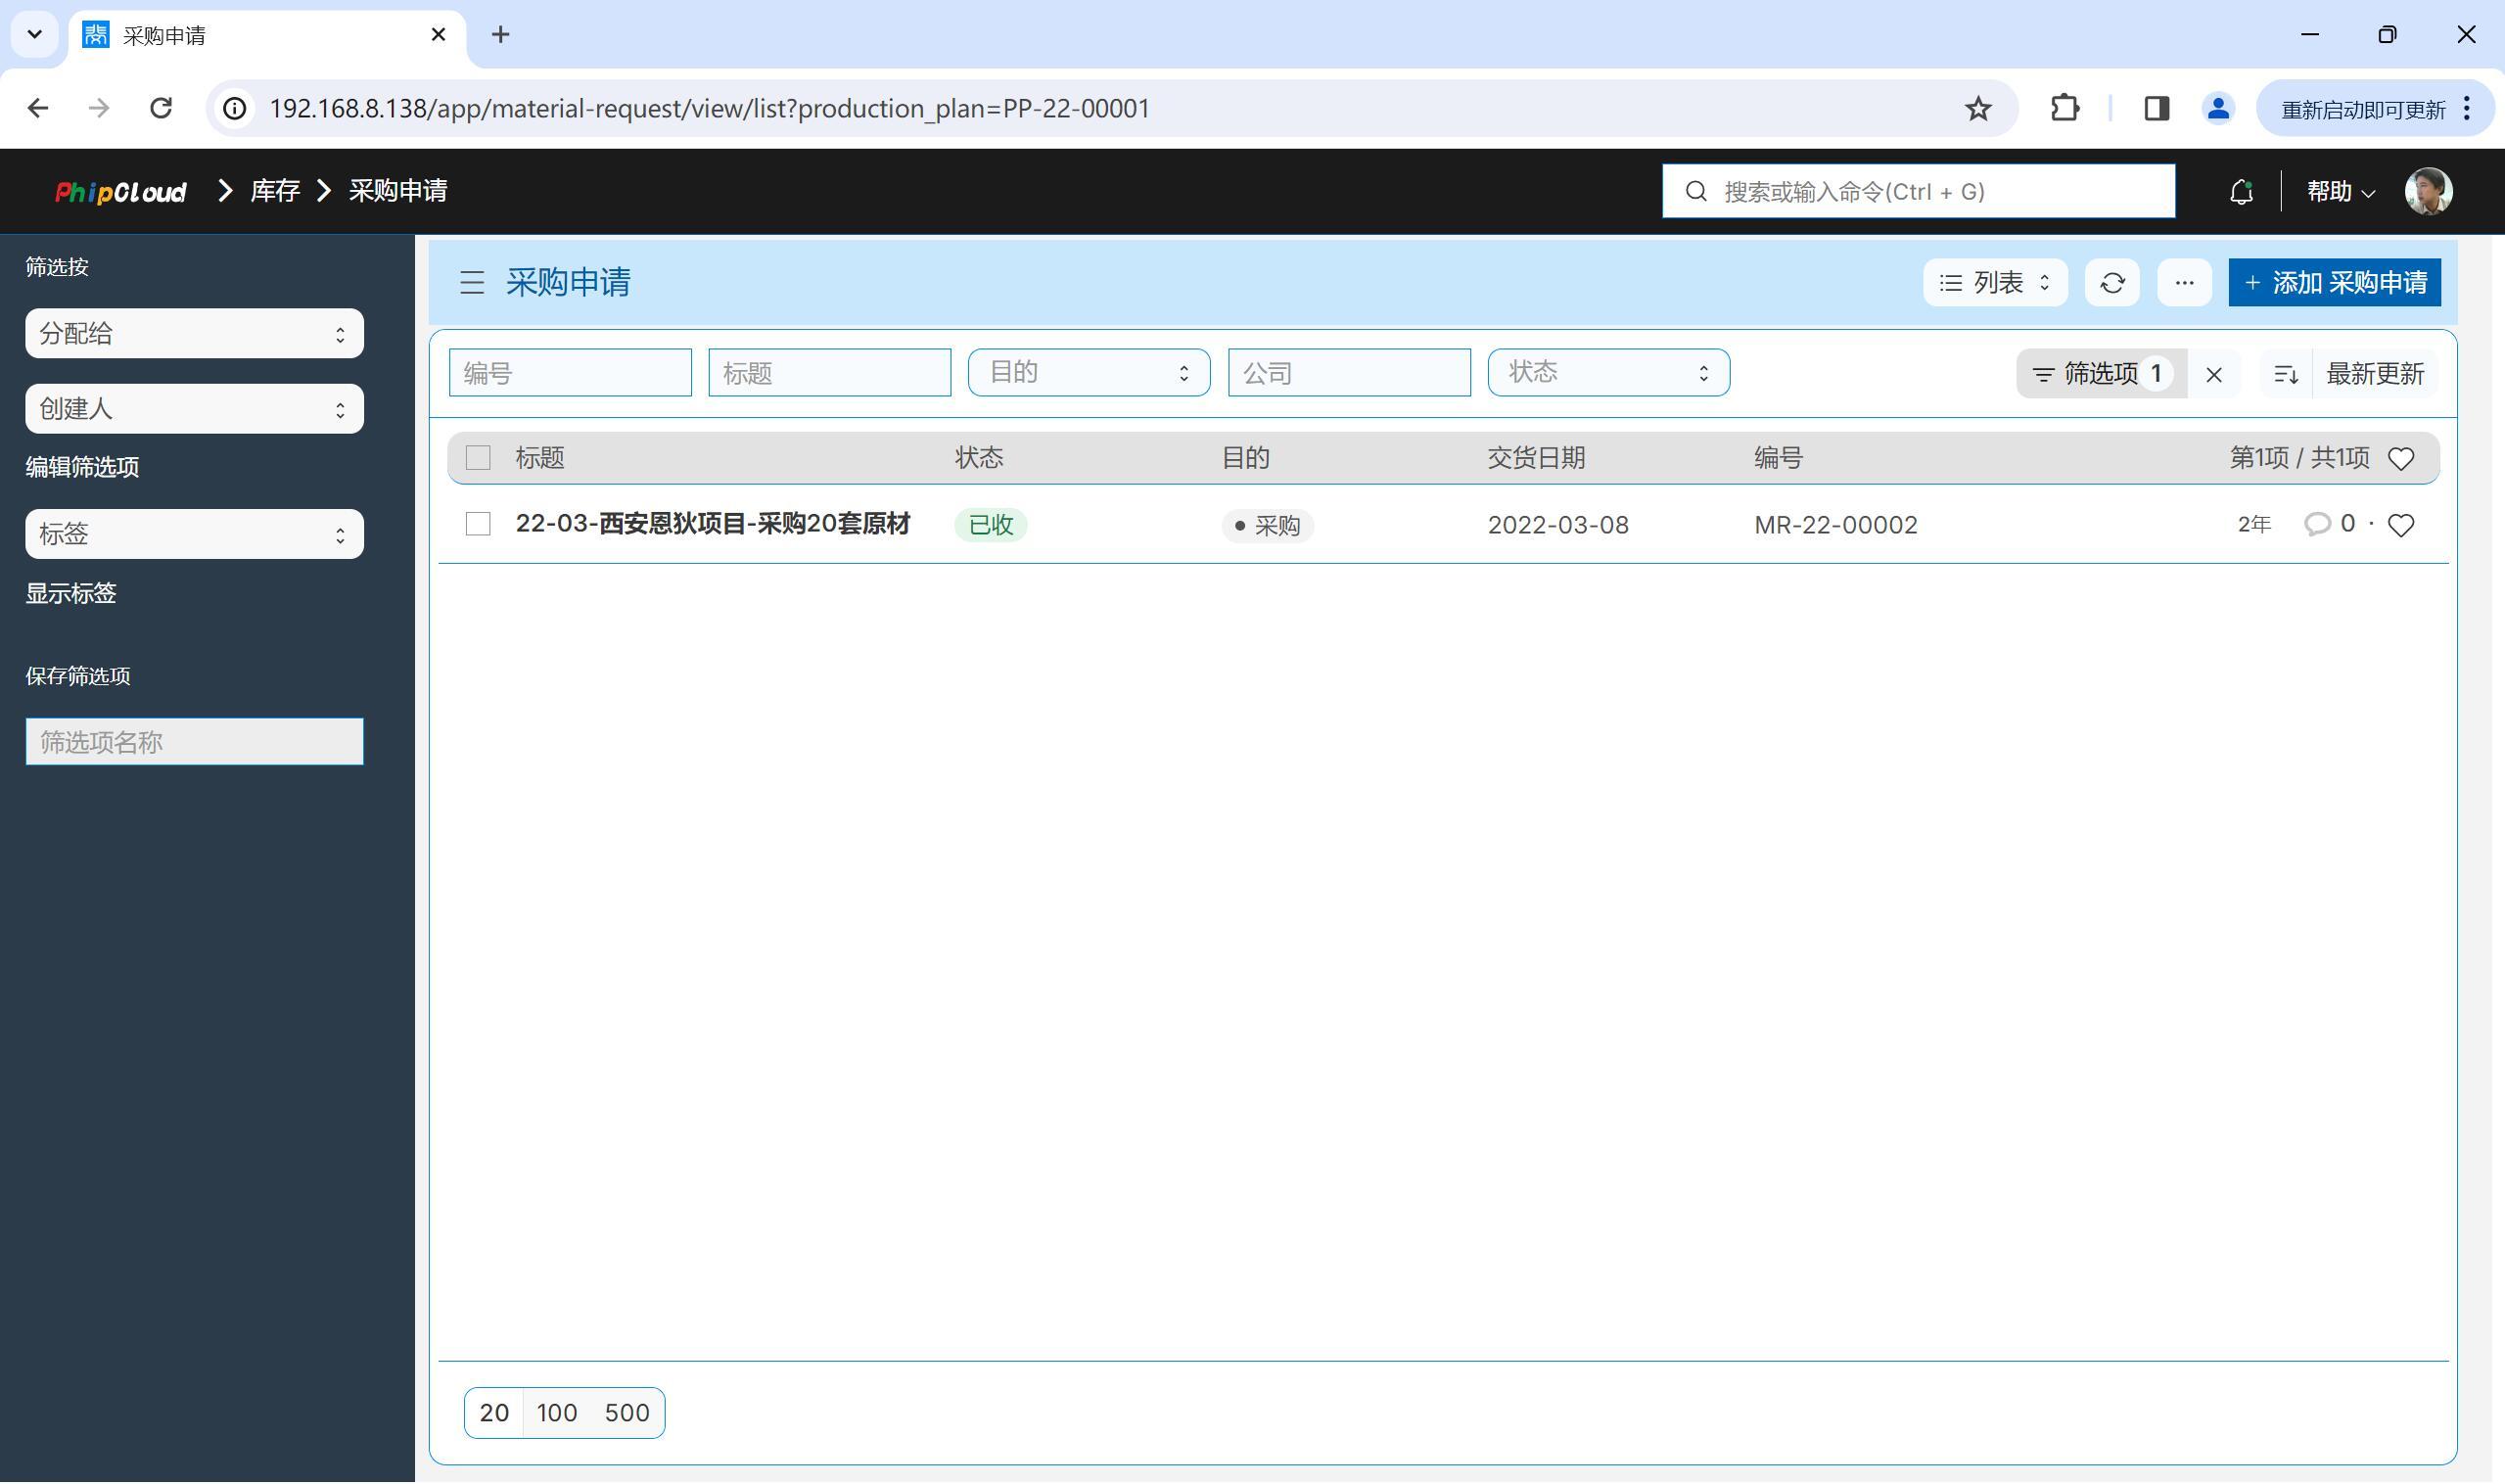
Task: Clear filter with the X icon
Action: pyautogui.click(x=2213, y=374)
